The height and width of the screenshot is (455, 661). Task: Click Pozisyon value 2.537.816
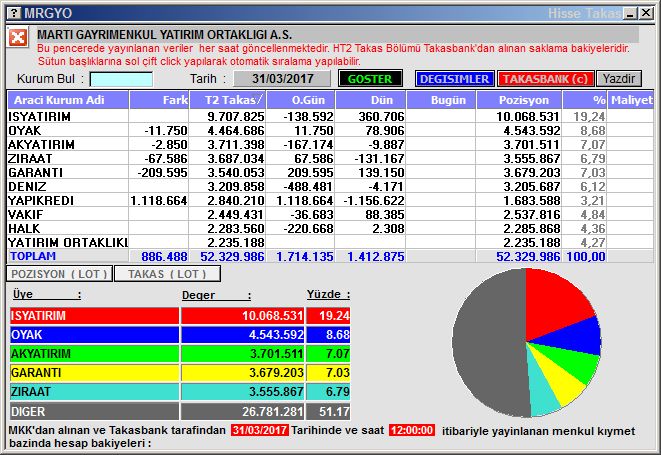(x=532, y=214)
